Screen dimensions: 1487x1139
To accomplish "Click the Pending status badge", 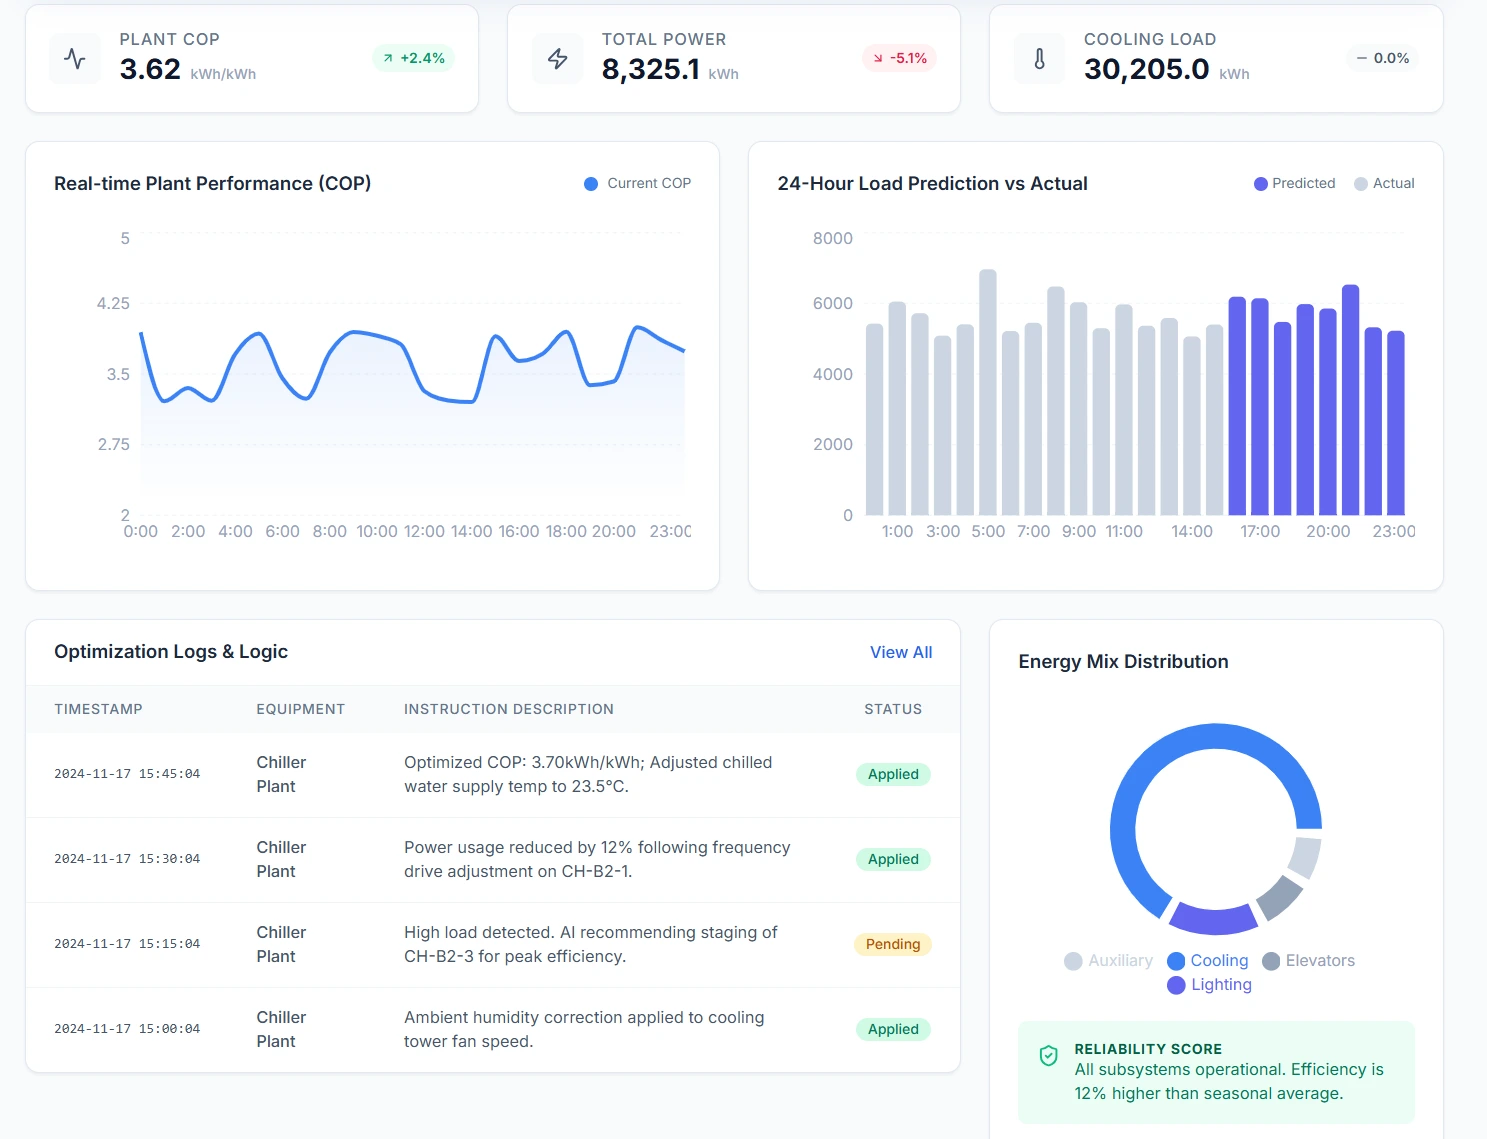I will point(892,944).
